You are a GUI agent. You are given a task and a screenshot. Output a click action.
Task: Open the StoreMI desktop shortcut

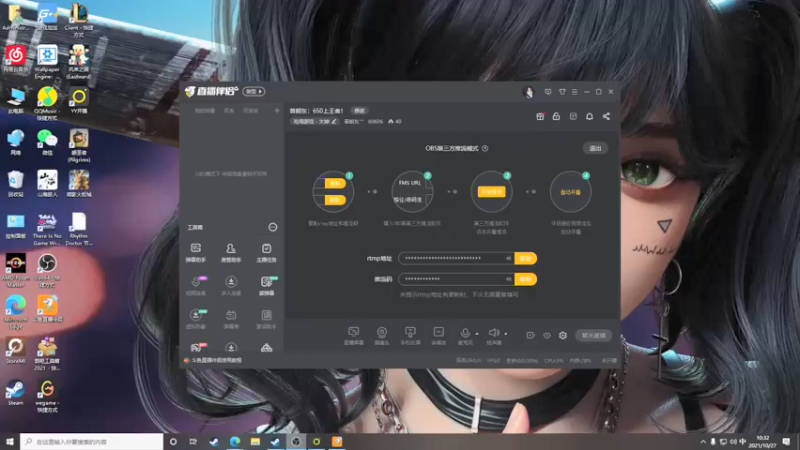click(15, 351)
